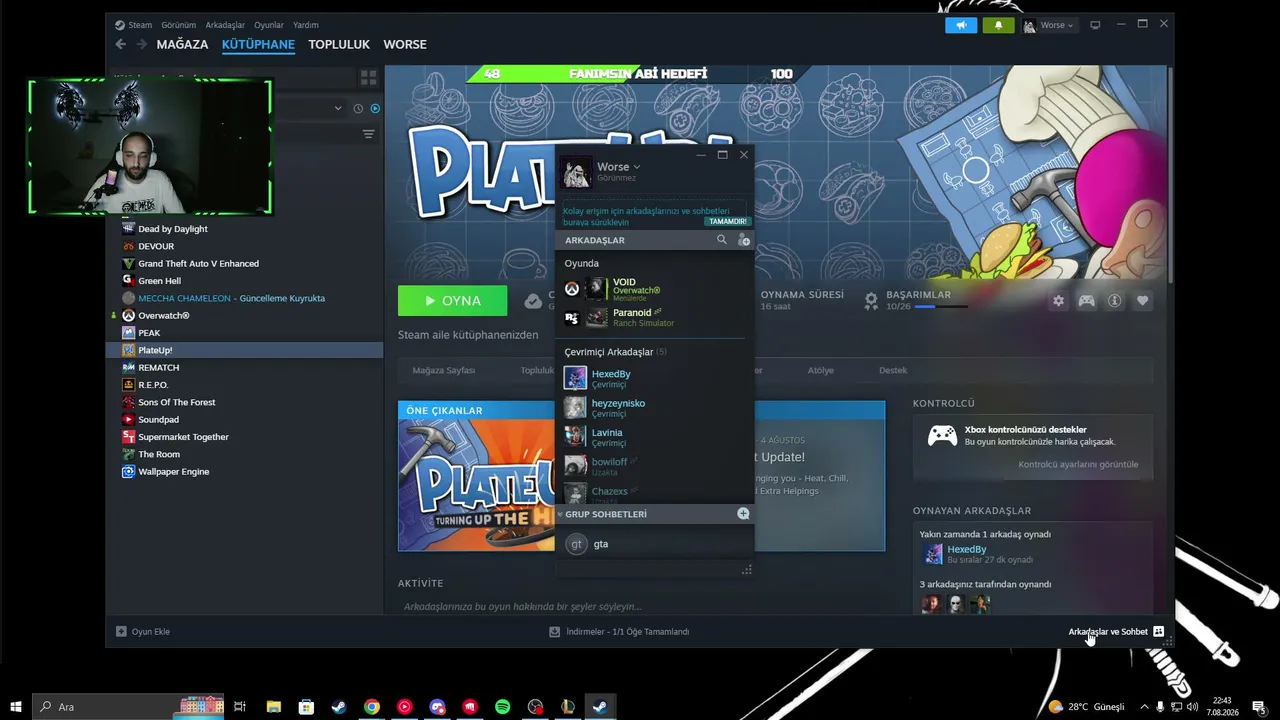Switch library to grid collections view
1280x720 pixels.
(368, 77)
